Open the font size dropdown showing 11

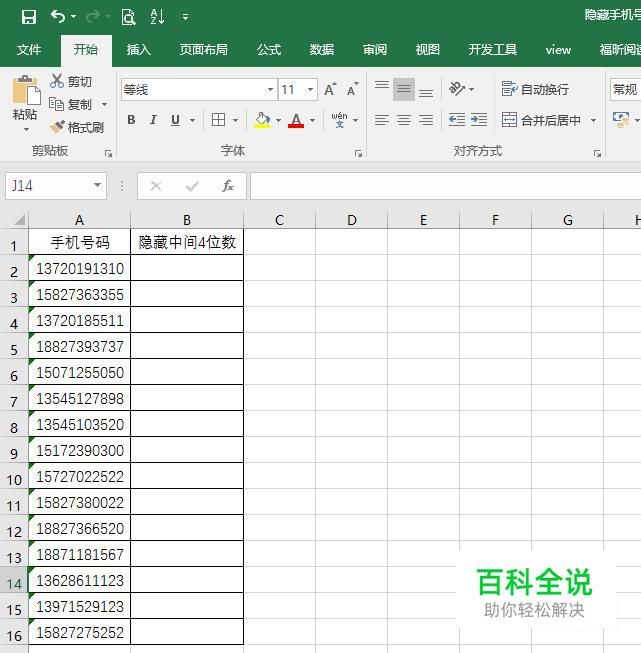coord(310,90)
